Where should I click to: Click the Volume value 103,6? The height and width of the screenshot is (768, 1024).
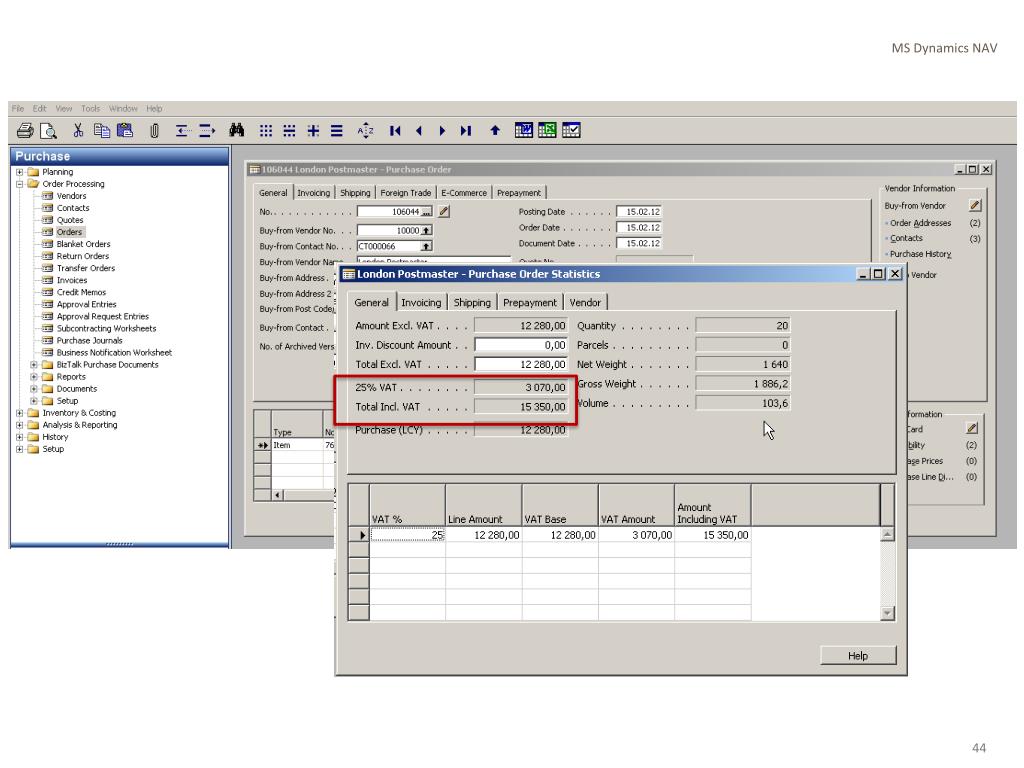pos(743,404)
